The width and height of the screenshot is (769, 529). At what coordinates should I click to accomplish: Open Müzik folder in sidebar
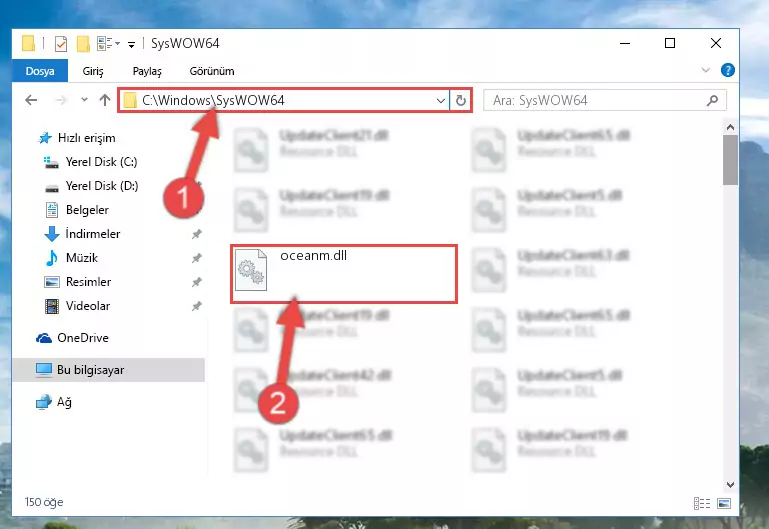71,258
